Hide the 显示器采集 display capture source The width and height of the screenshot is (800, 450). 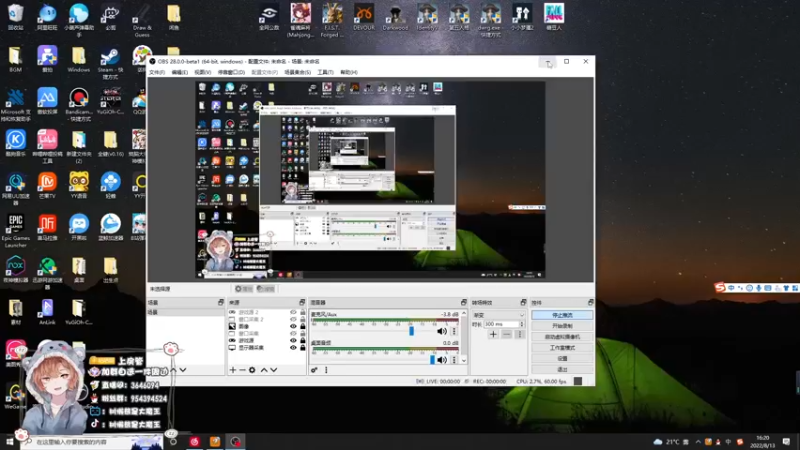pyautogui.click(x=293, y=348)
